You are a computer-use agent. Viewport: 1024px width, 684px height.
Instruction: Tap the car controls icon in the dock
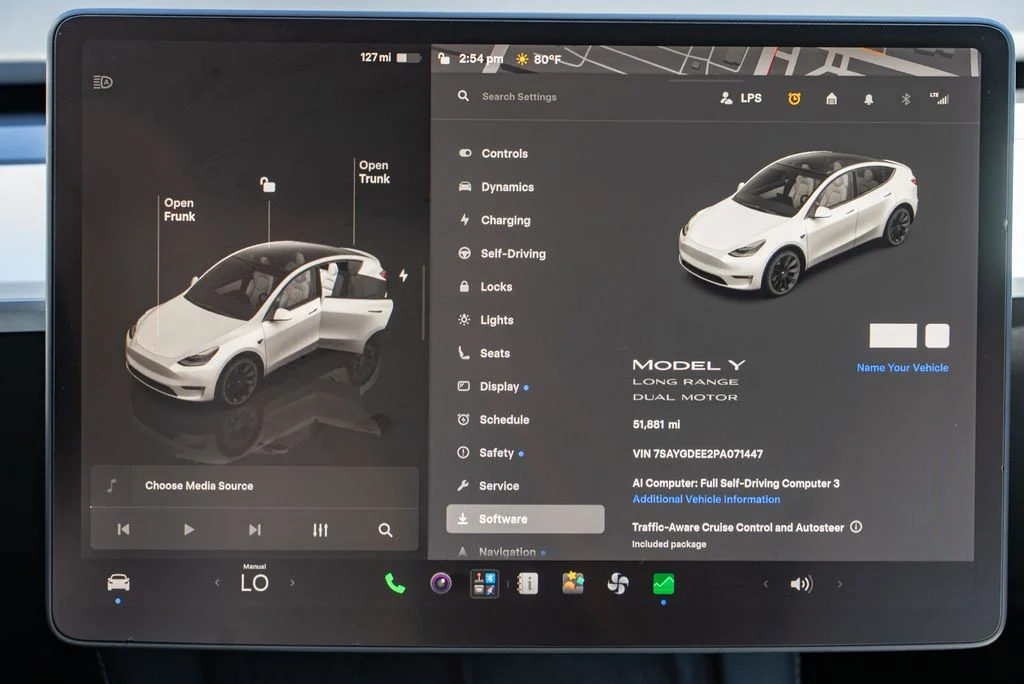tap(118, 582)
